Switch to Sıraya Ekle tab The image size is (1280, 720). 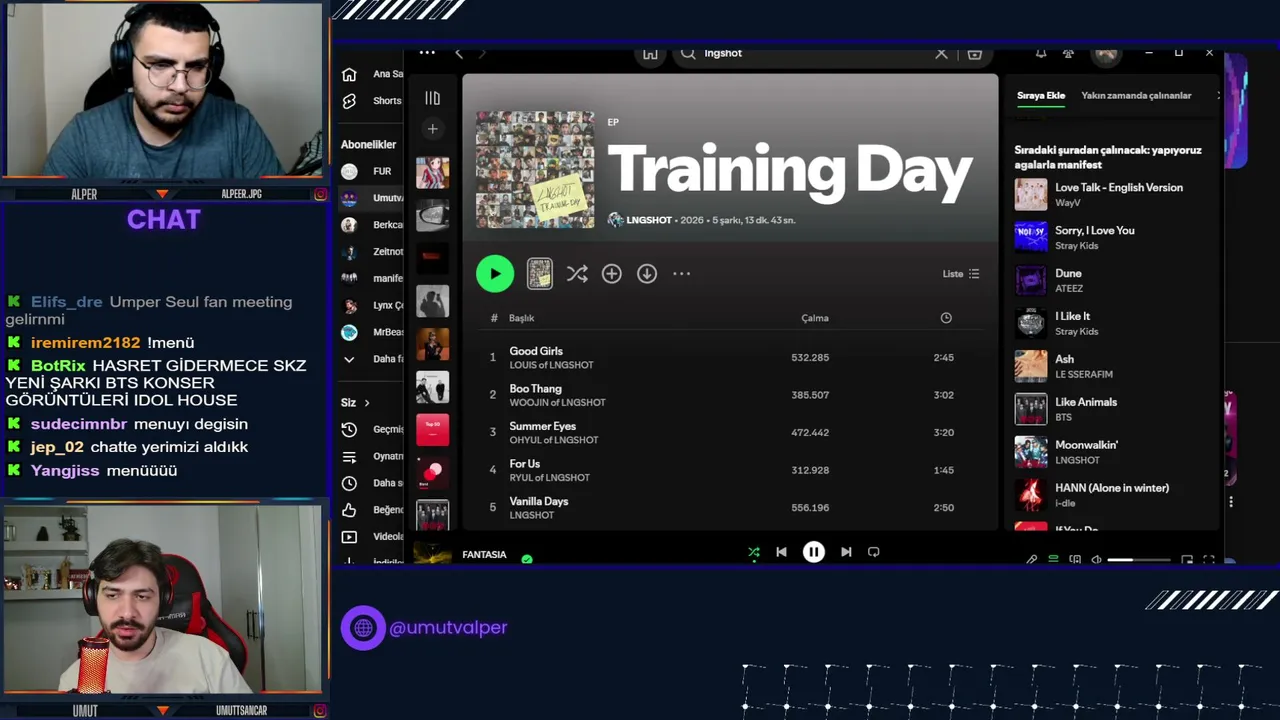[x=1041, y=95]
